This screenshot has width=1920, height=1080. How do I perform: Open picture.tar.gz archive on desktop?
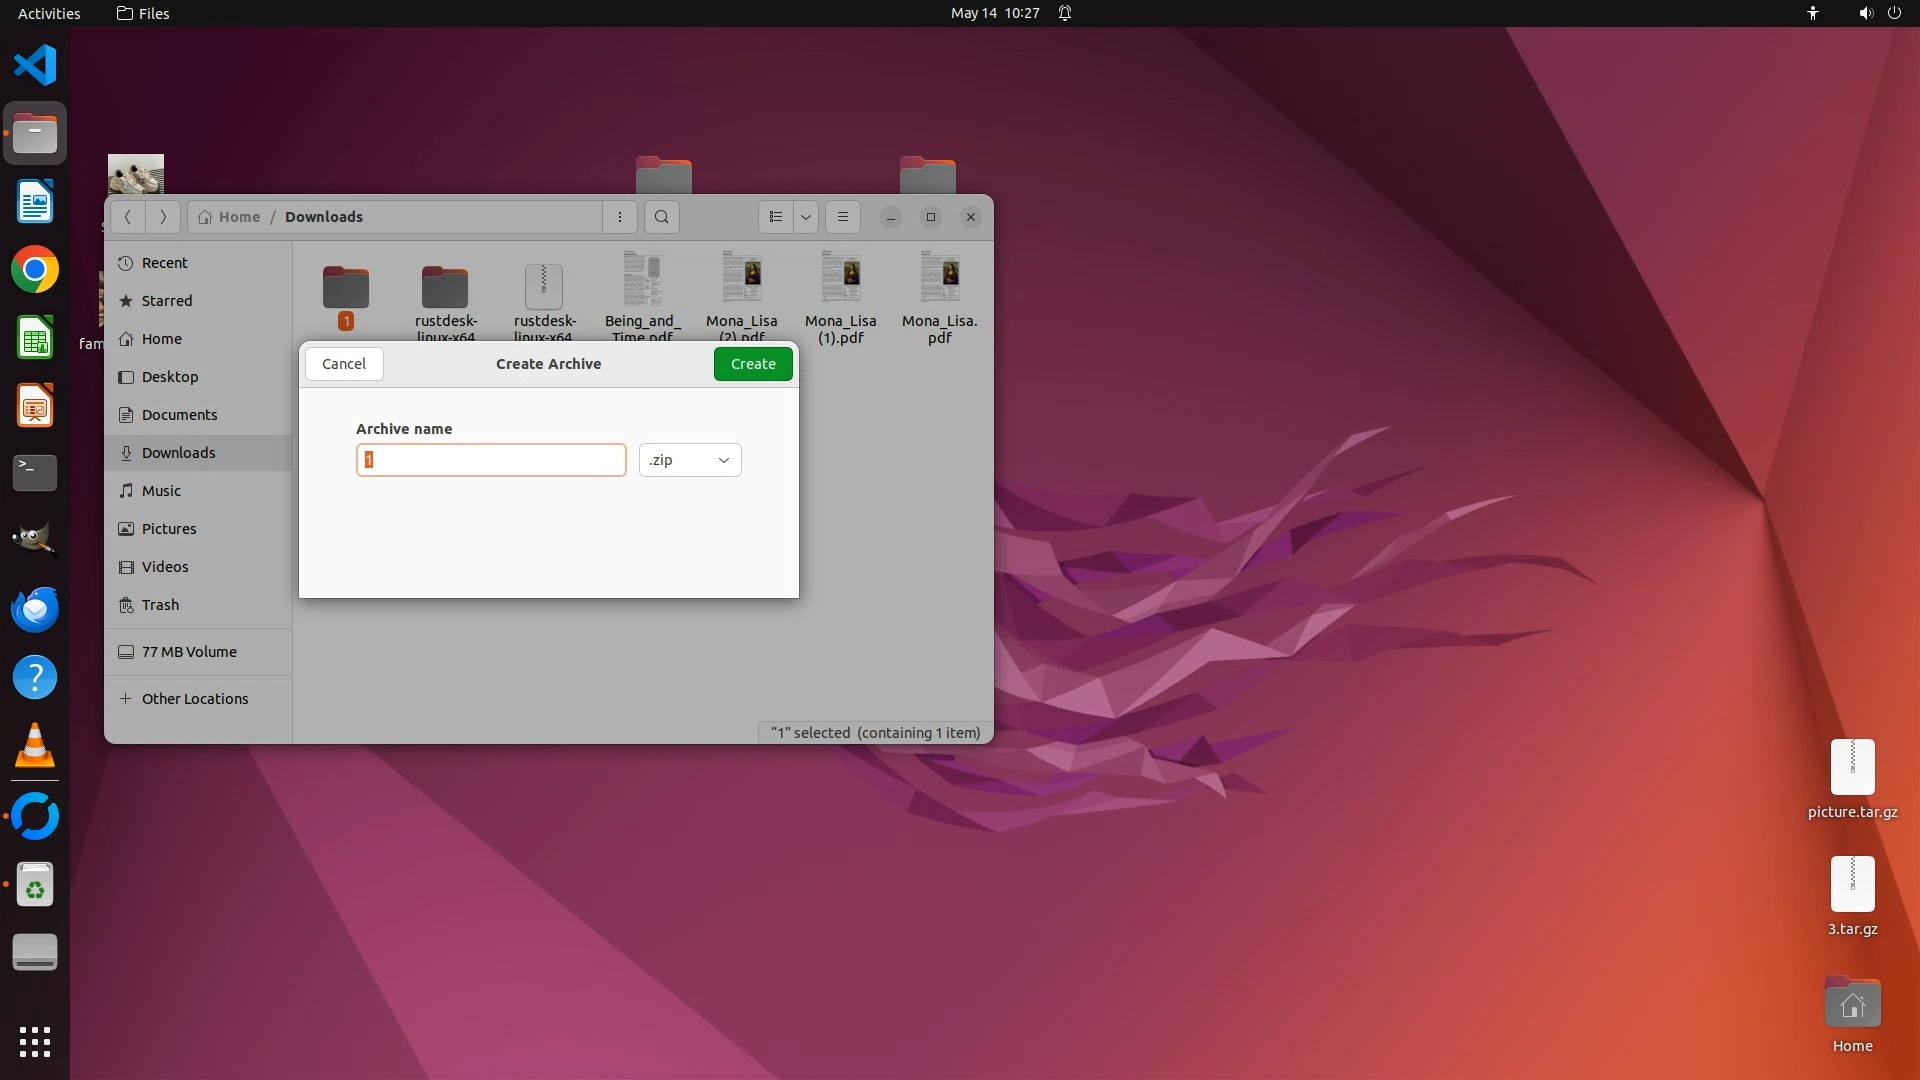[x=1852, y=768]
